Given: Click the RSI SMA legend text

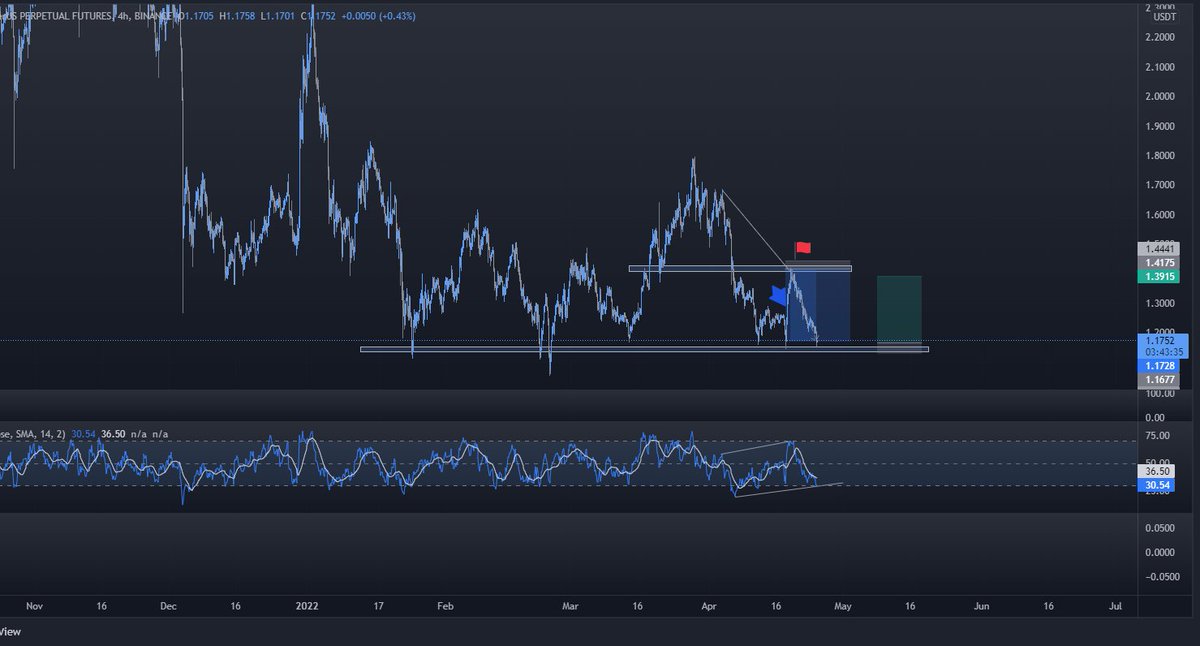Looking at the screenshot, I should pos(33,434).
